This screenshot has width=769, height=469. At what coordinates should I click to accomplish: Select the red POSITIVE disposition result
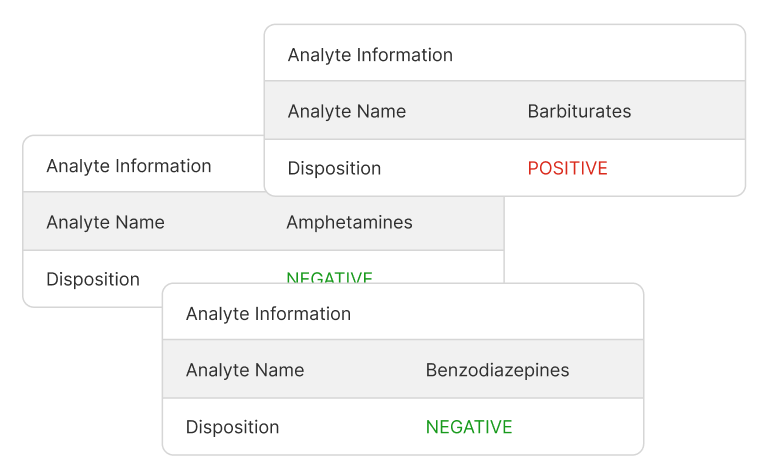point(567,168)
